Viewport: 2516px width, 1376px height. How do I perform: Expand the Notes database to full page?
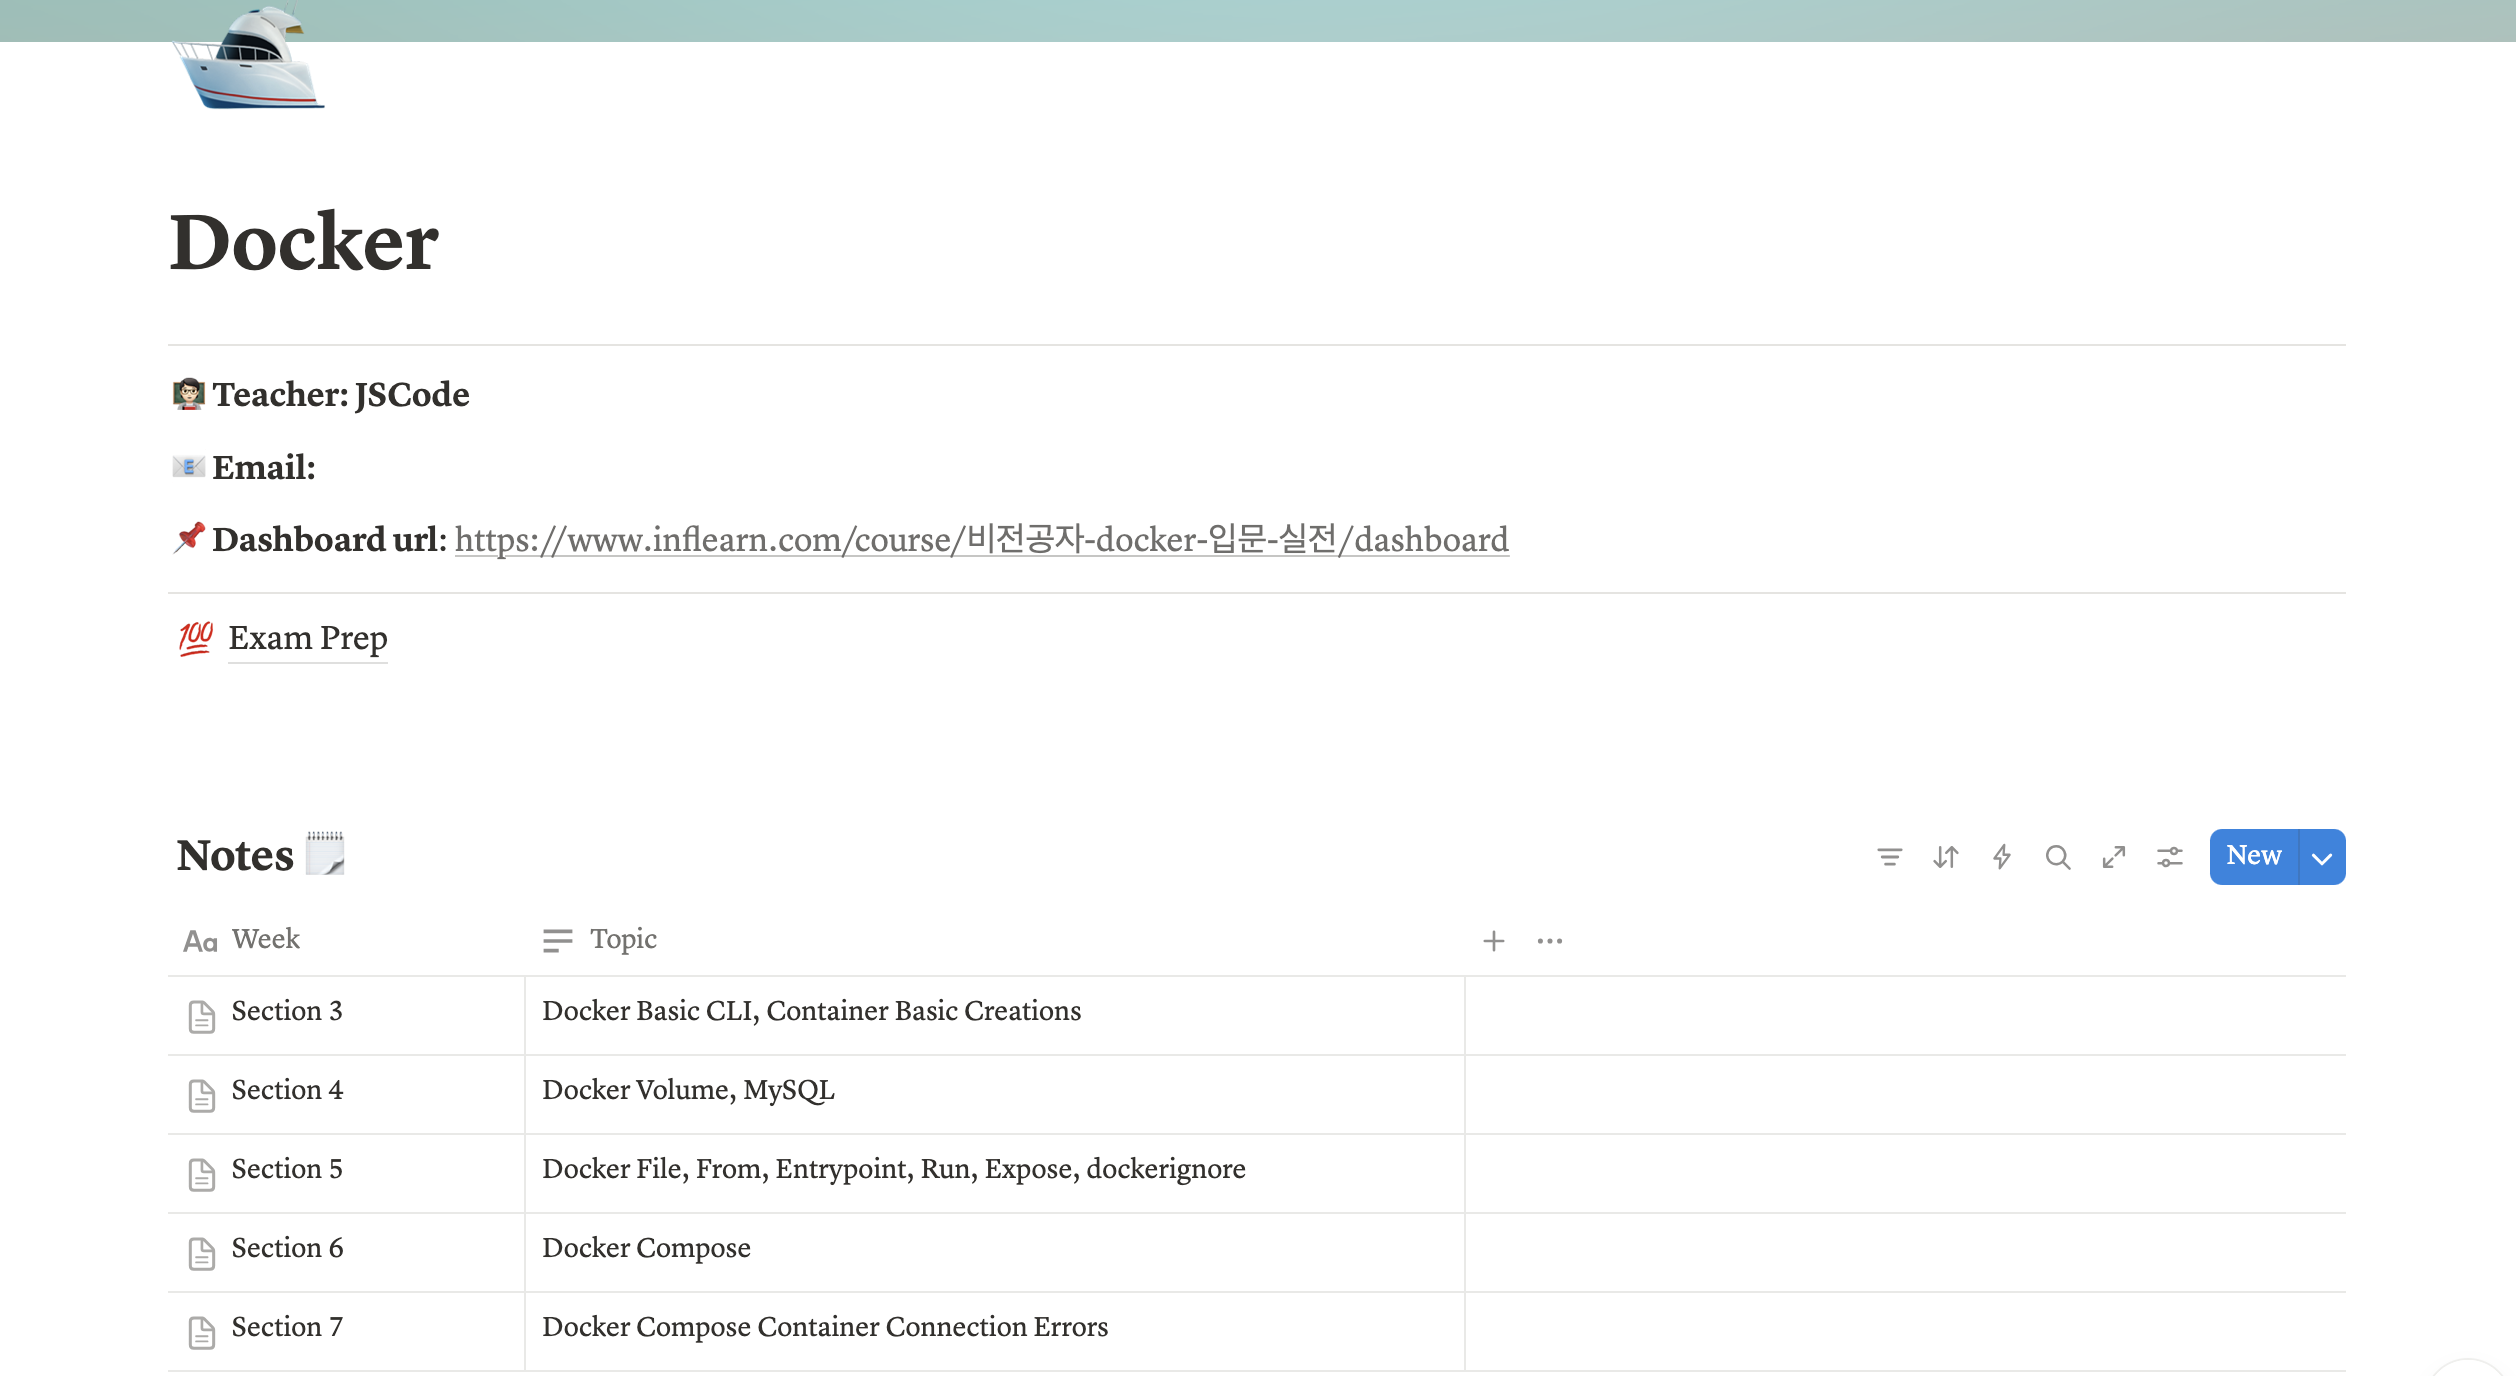point(2113,857)
